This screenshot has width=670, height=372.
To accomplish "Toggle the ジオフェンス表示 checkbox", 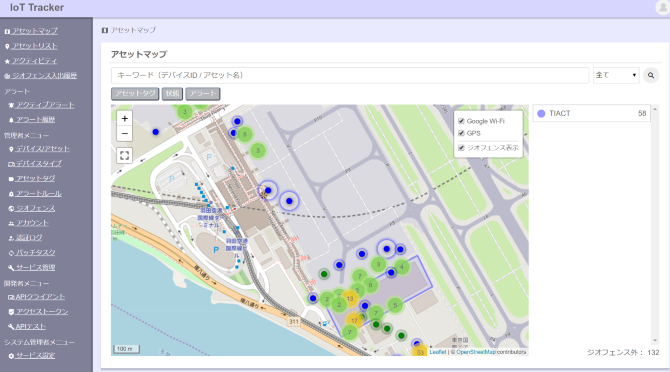I will tap(461, 148).
